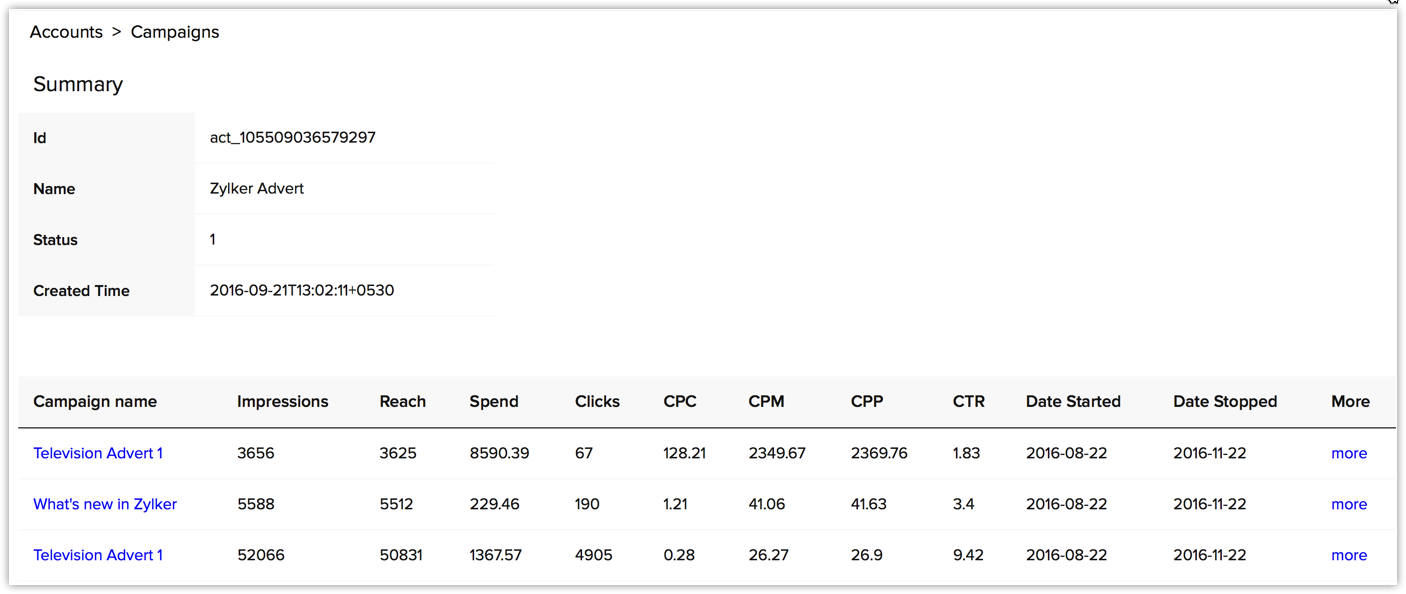Click the Date Started column header
Image resolution: width=1406 pixels, height=594 pixels.
click(x=1073, y=401)
